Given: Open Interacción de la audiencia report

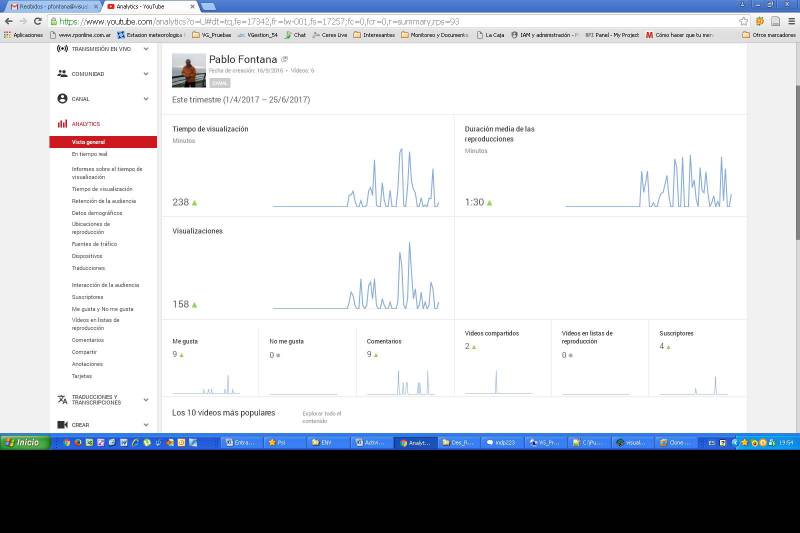Looking at the screenshot, I should pyautogui.click(x=105, y=285).
